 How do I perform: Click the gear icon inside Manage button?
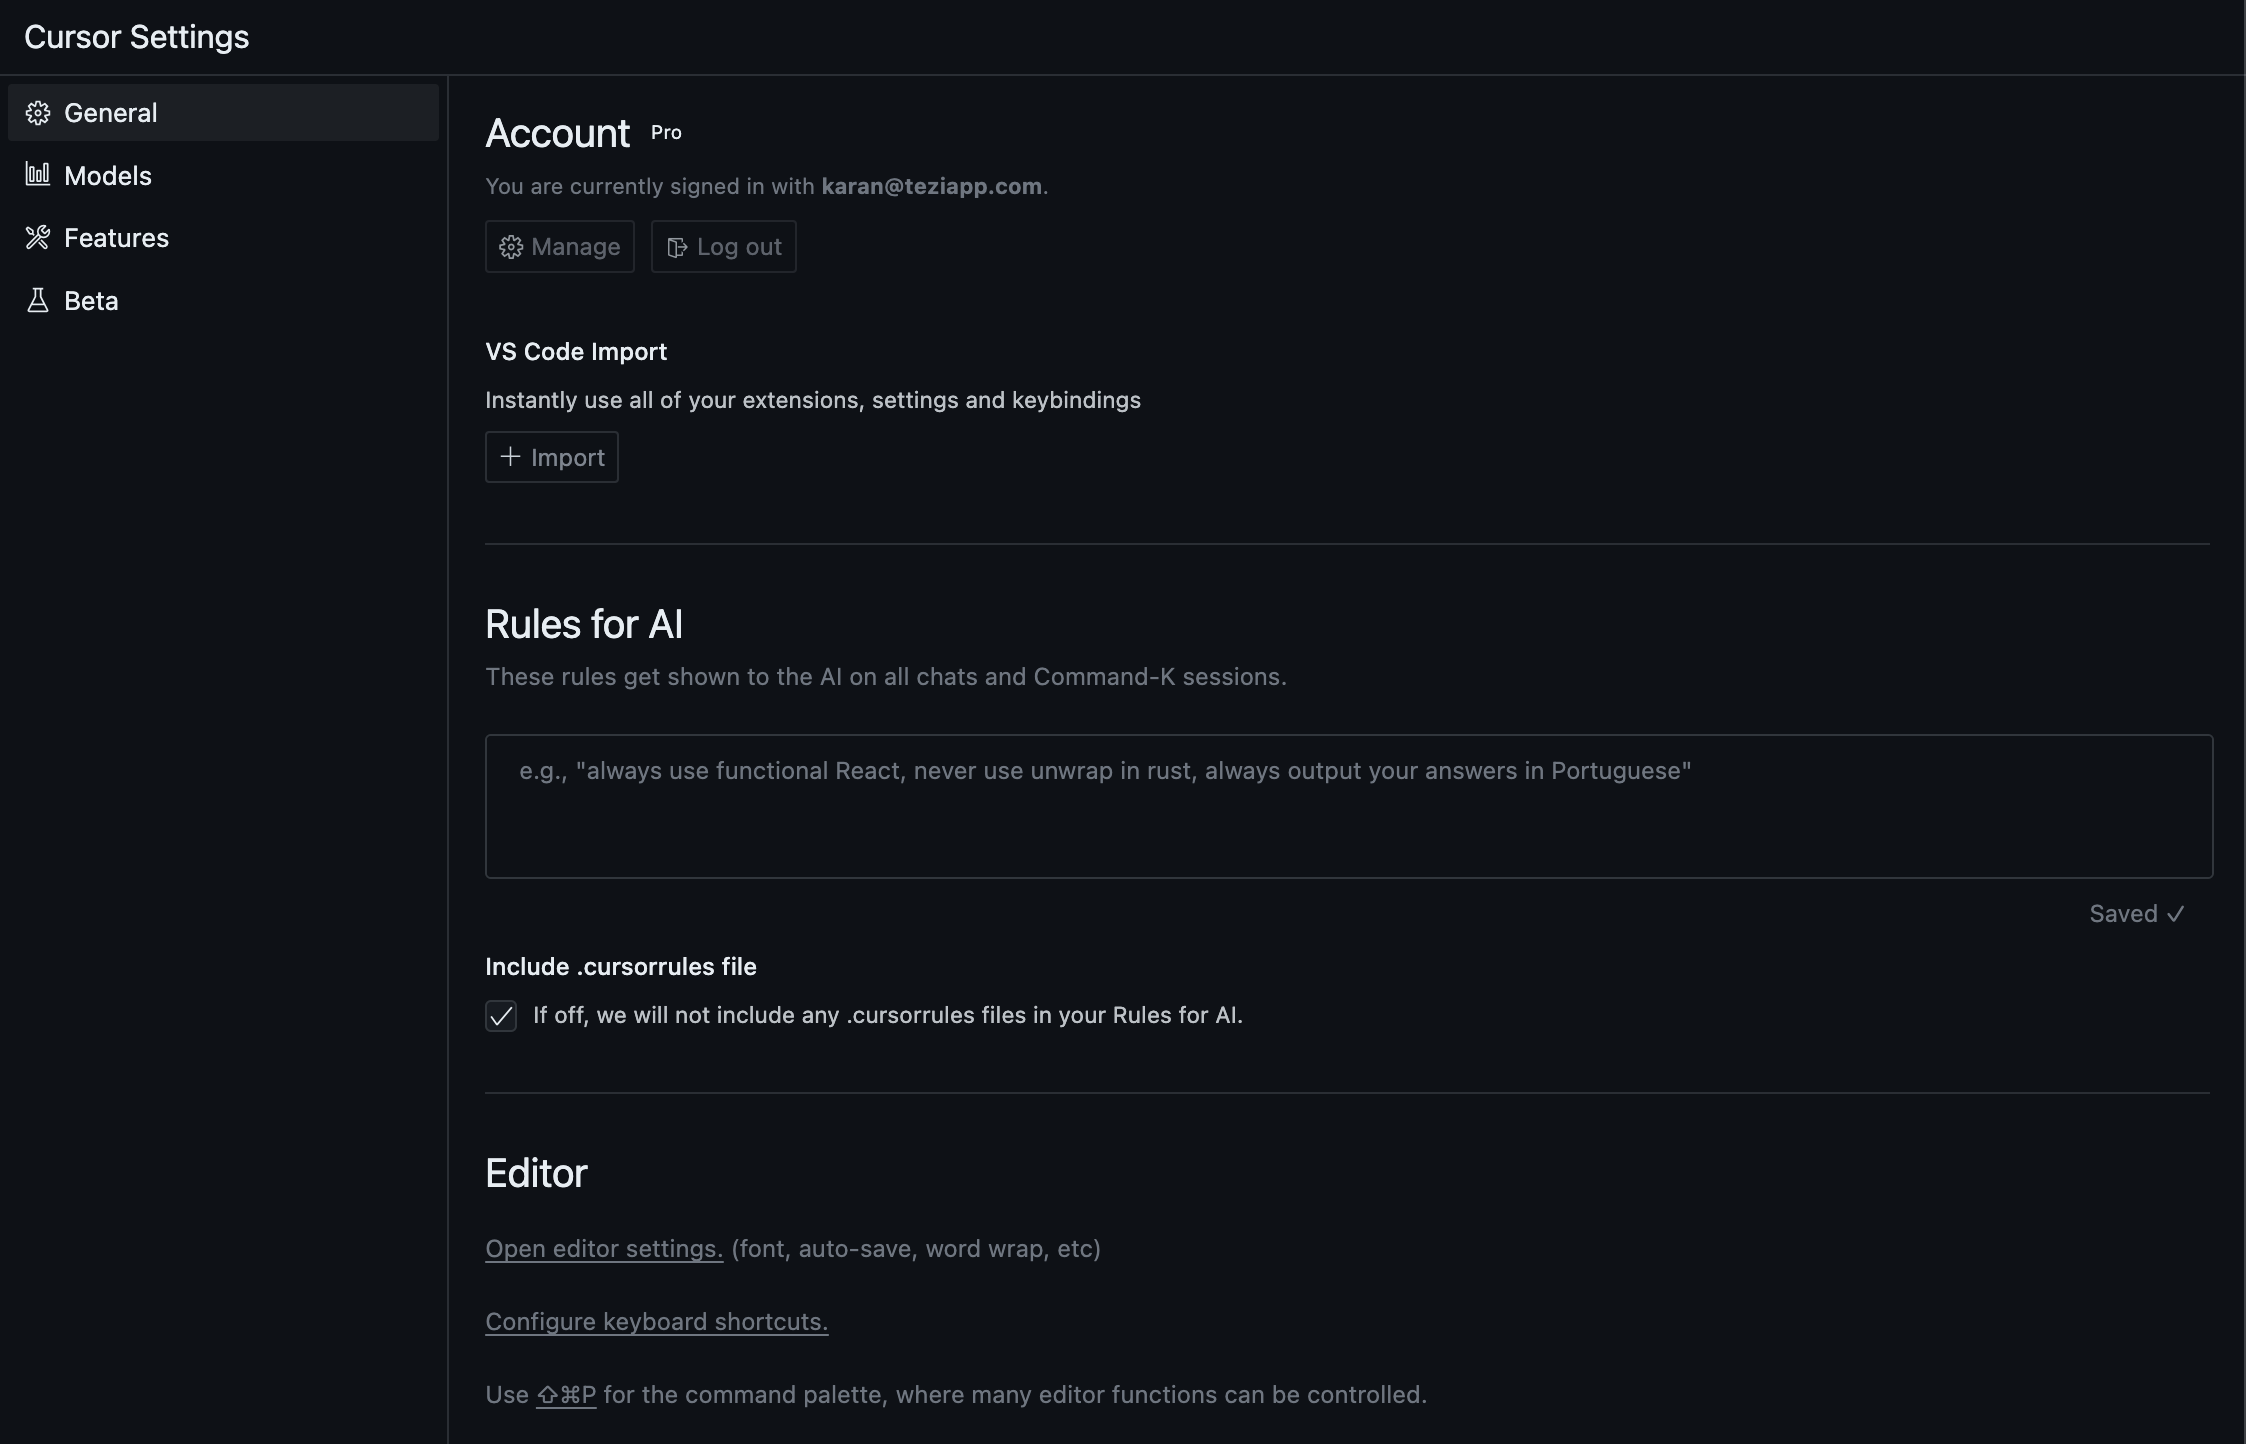[x=511, y=247]
